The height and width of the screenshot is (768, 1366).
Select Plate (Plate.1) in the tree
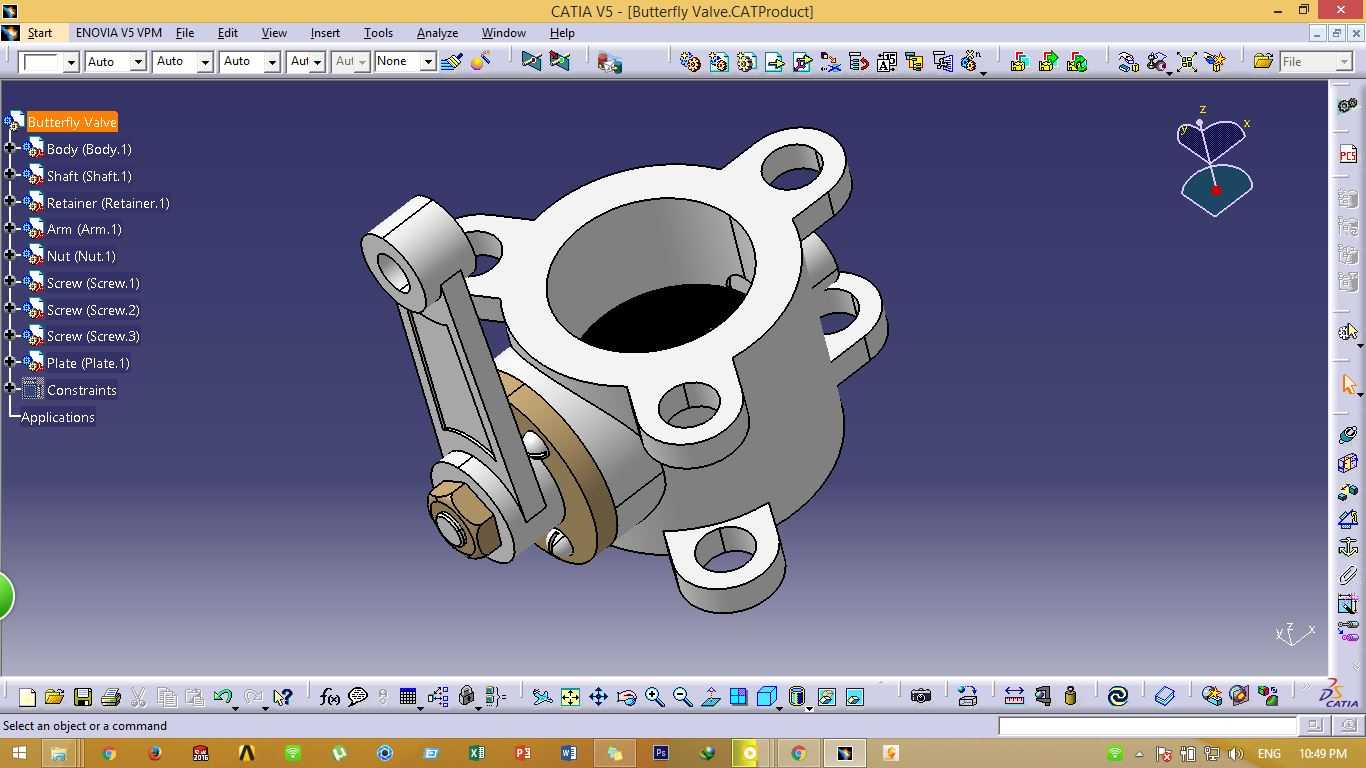coord(88,363)
